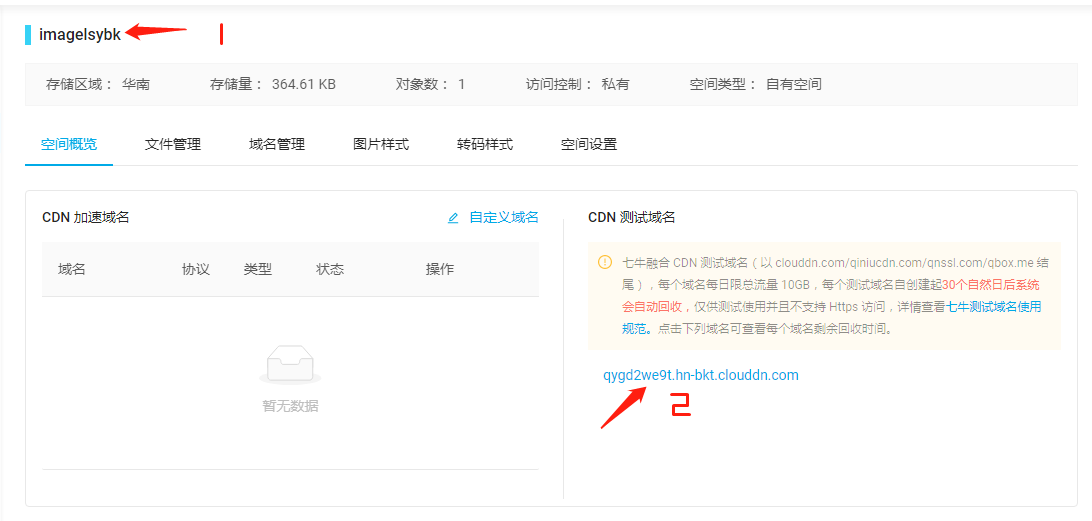
Task: Click the red 30个自然日后系统 warning text
Action: 992,285
